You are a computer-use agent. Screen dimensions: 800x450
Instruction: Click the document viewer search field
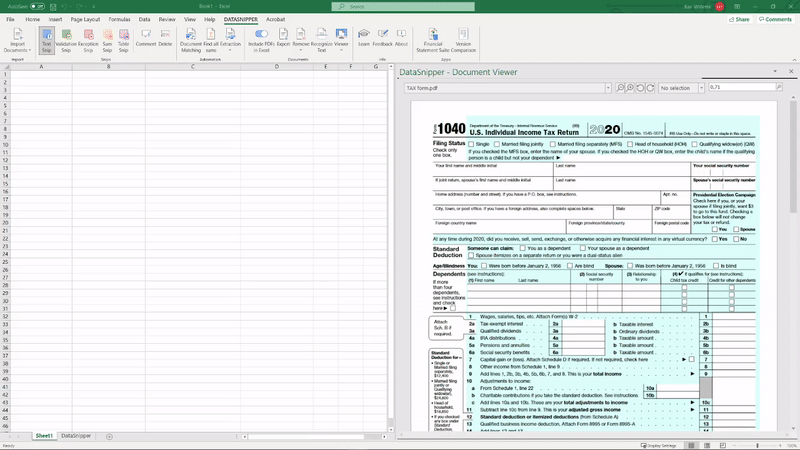pyautogui.click(x=741, y=88)
